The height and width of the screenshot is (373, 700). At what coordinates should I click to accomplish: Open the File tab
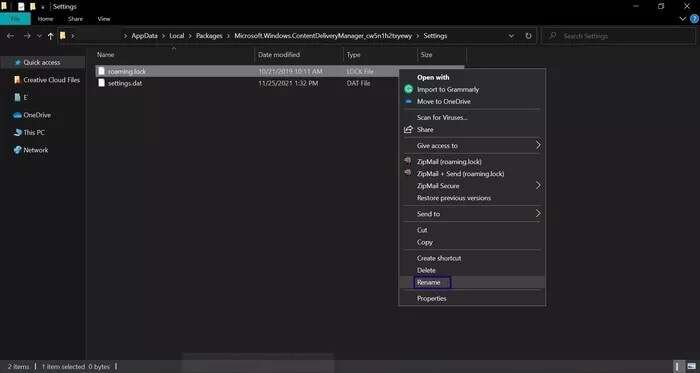coord(15,19)
